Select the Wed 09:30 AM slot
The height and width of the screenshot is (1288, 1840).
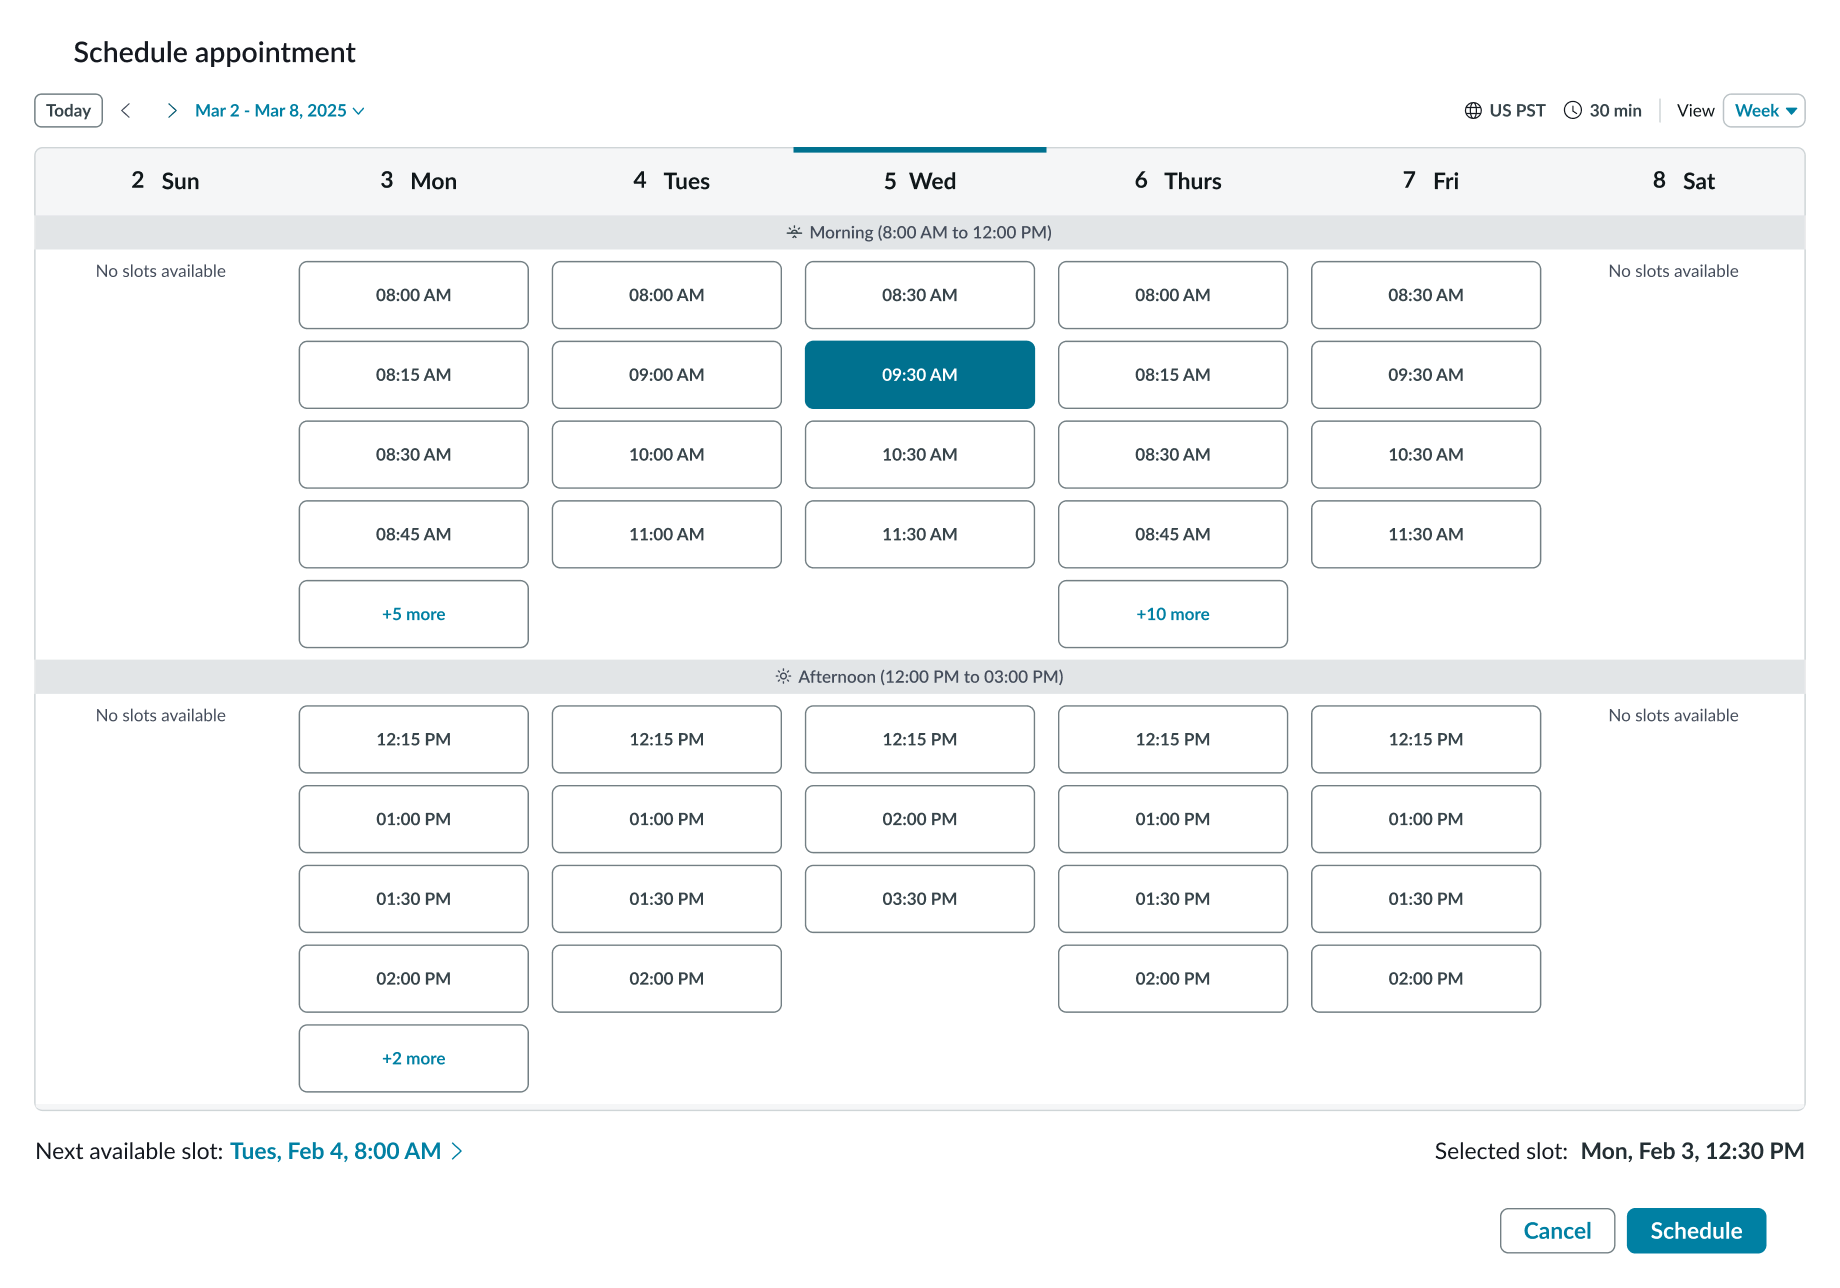tap(919, 375)
